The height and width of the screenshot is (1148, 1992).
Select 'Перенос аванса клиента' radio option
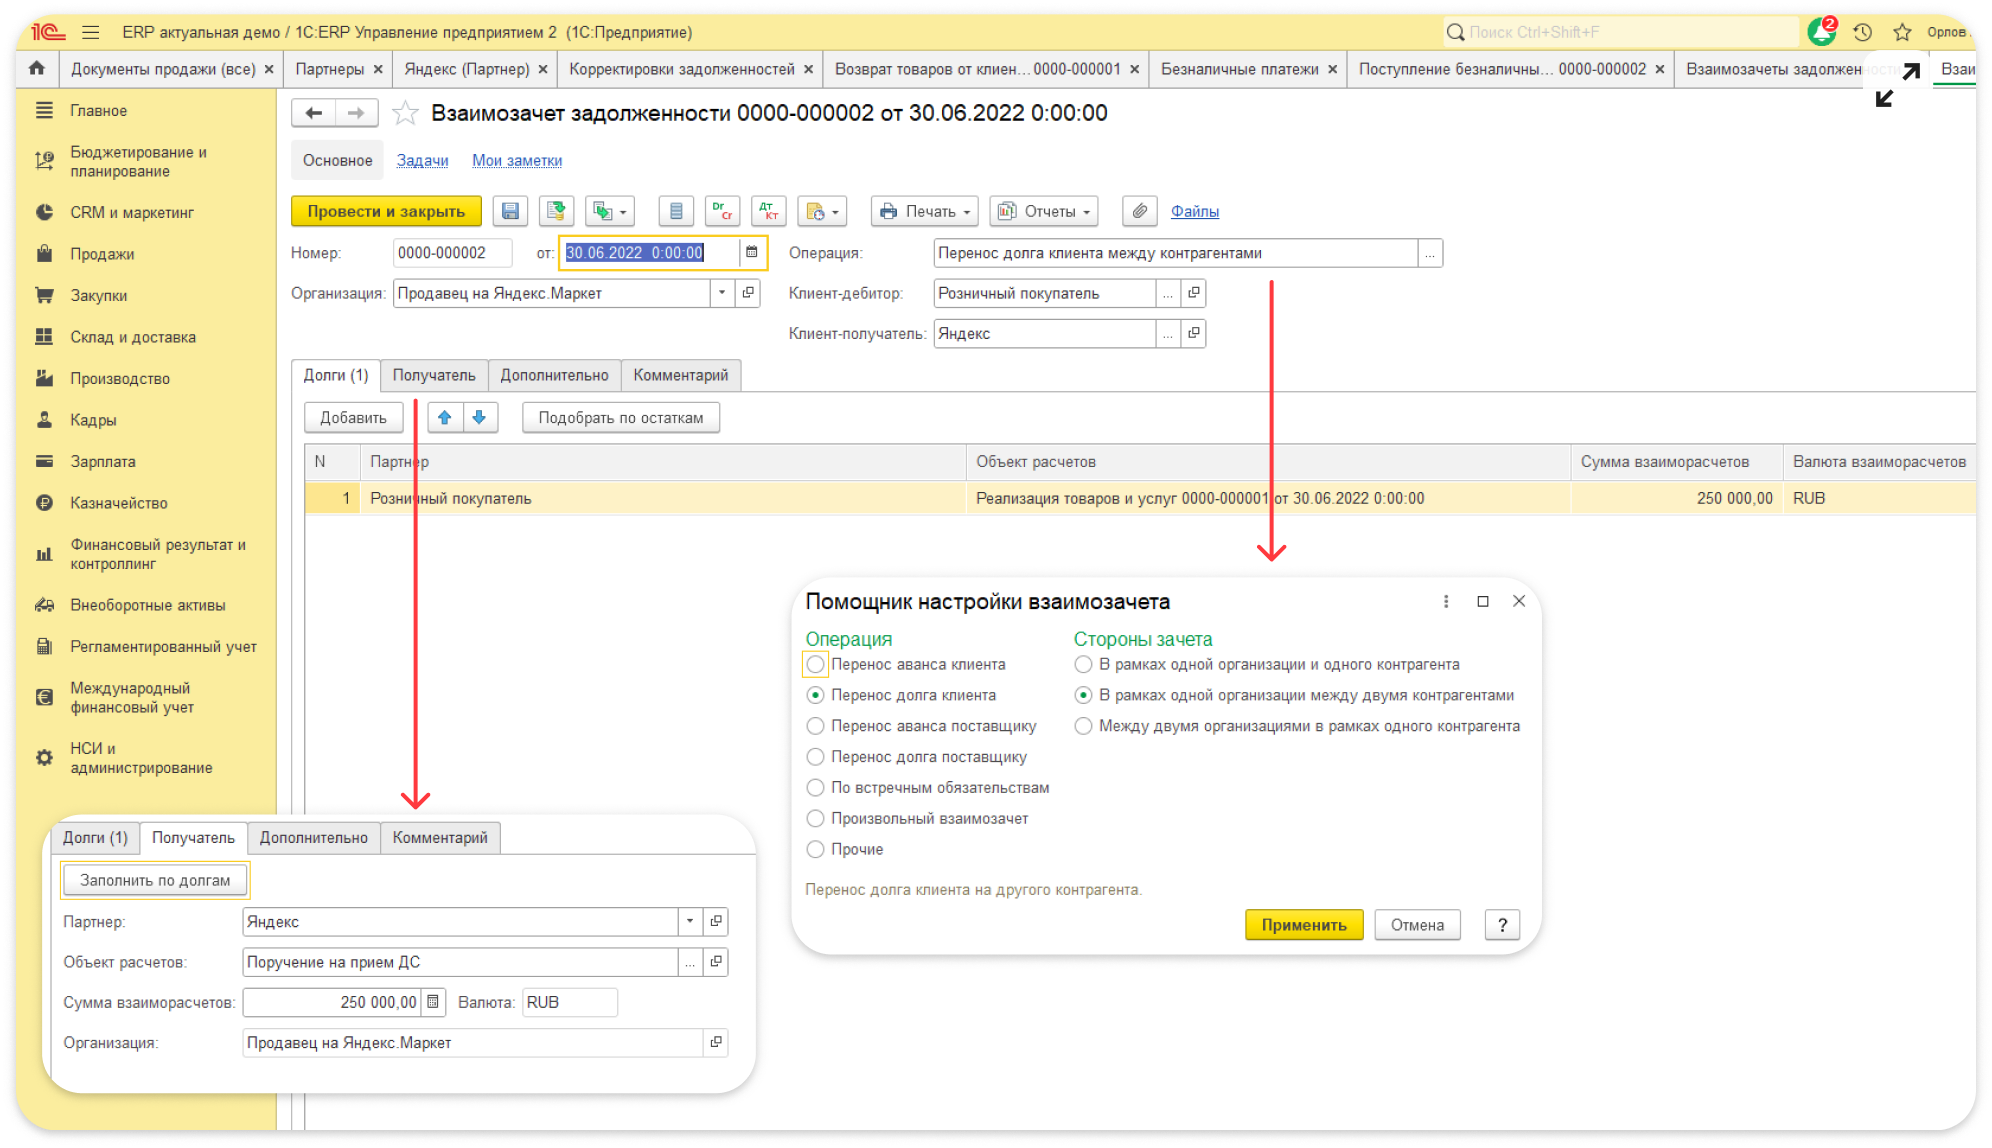(x=816, y=665)
